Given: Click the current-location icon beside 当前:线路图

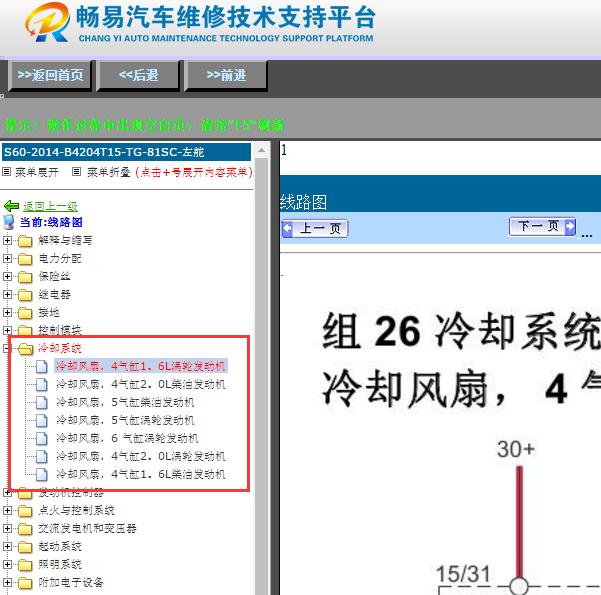Looking at the screenshot, I should coord(9,222).
